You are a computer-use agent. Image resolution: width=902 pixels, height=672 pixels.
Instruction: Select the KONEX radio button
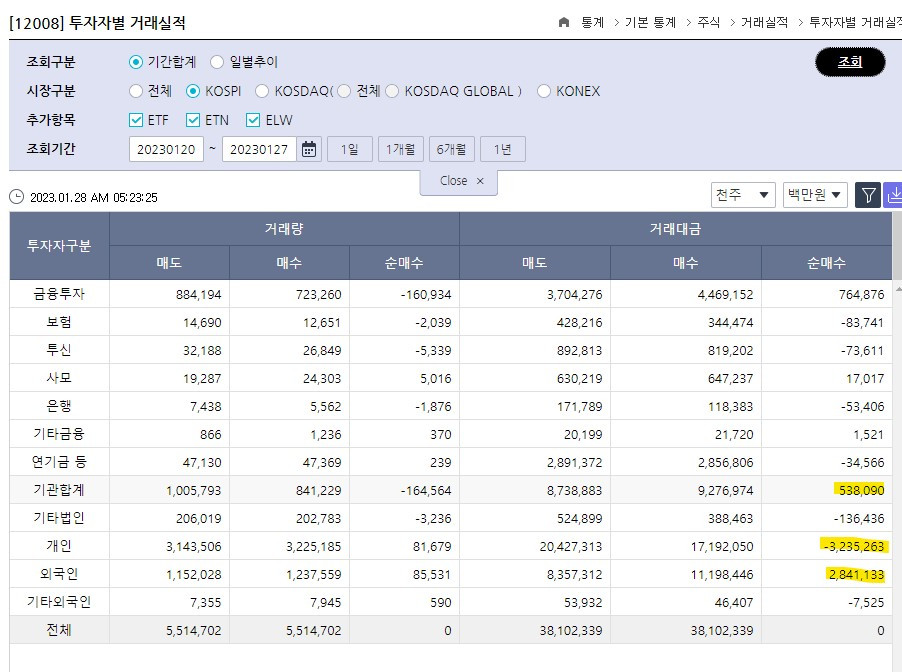pyautogui.click(x=544, y=91)
